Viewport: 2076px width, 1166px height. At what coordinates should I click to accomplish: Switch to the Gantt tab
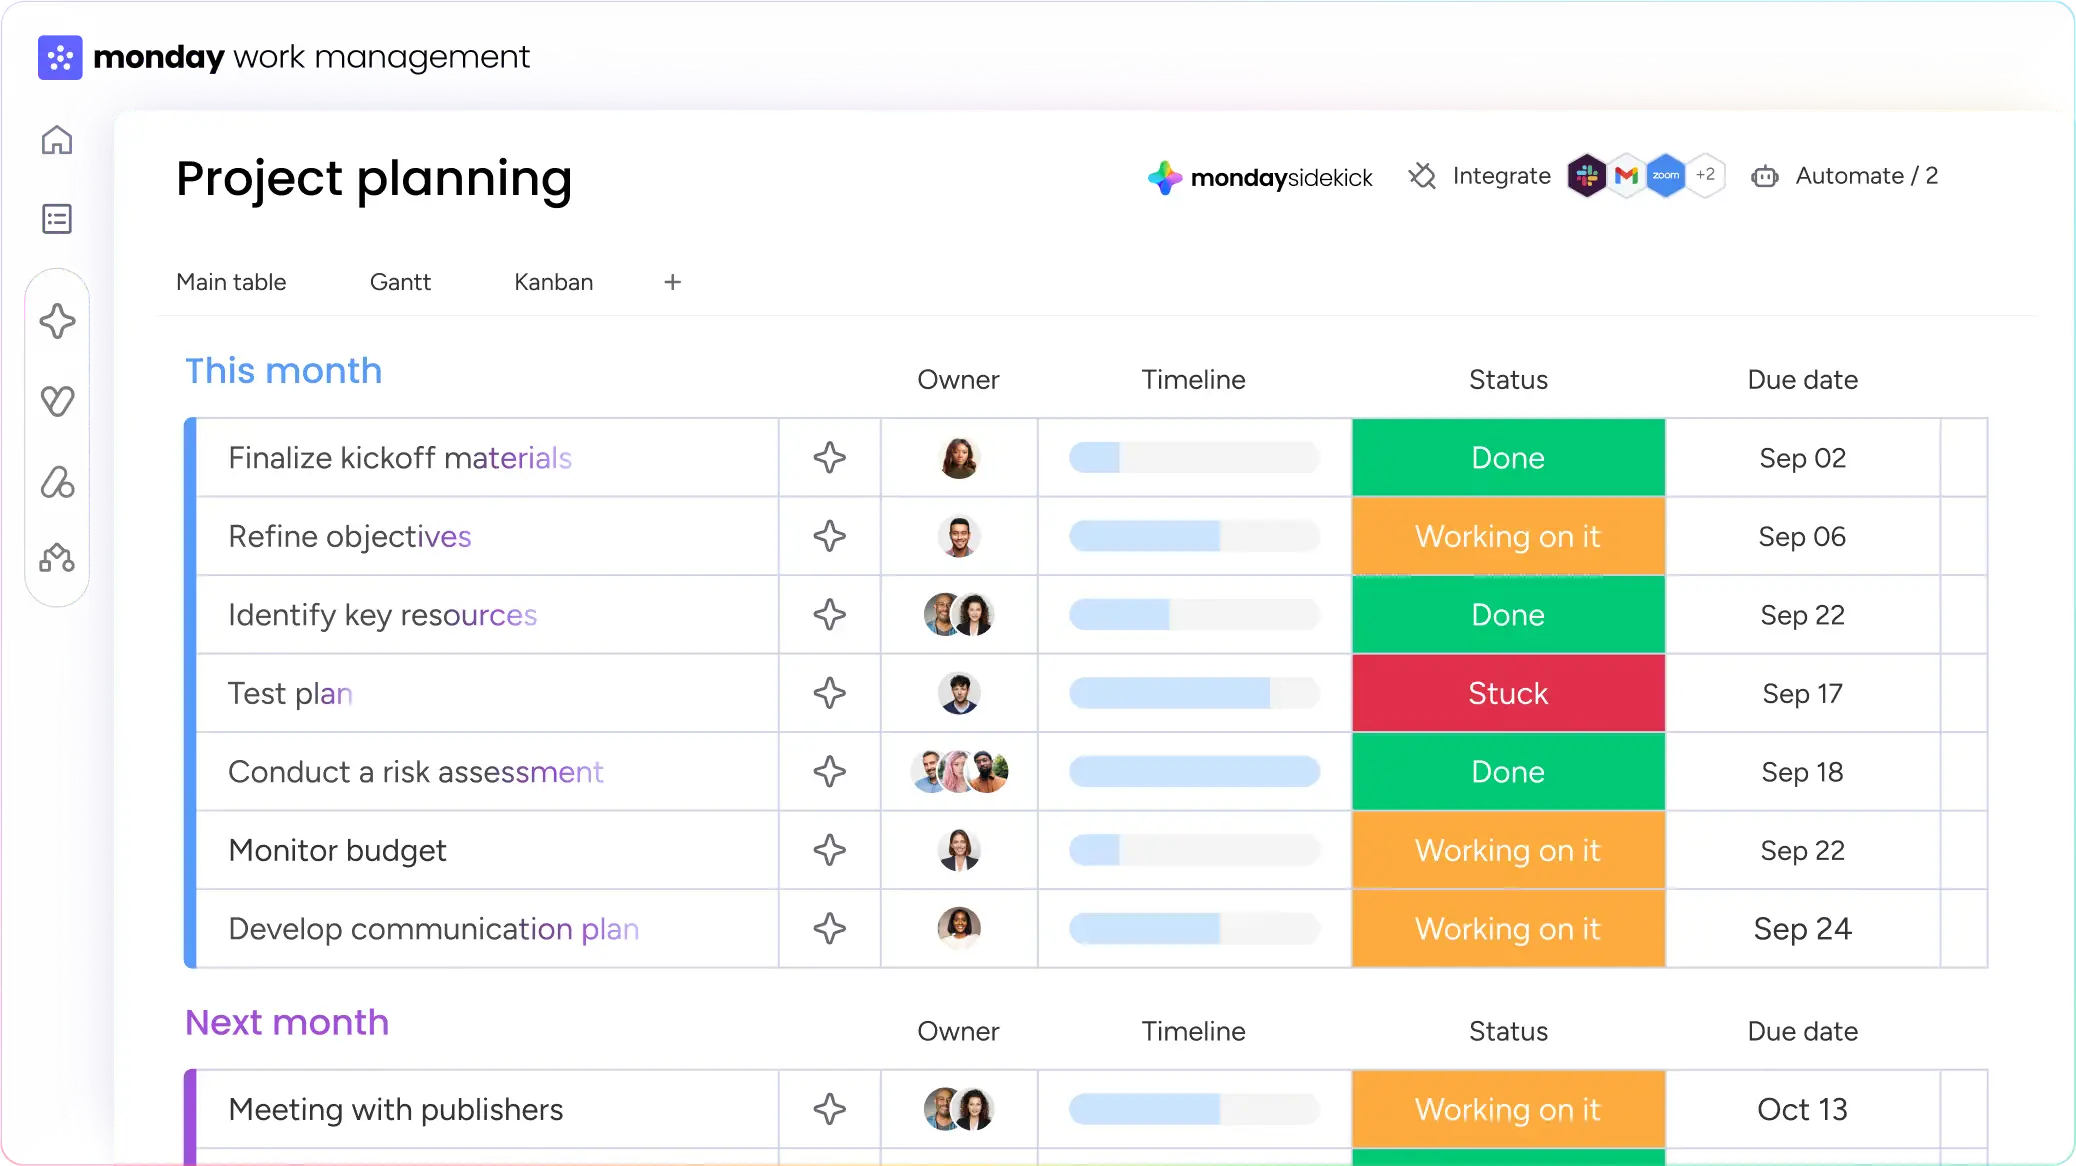pyautogui.click(x=400, y=282)
